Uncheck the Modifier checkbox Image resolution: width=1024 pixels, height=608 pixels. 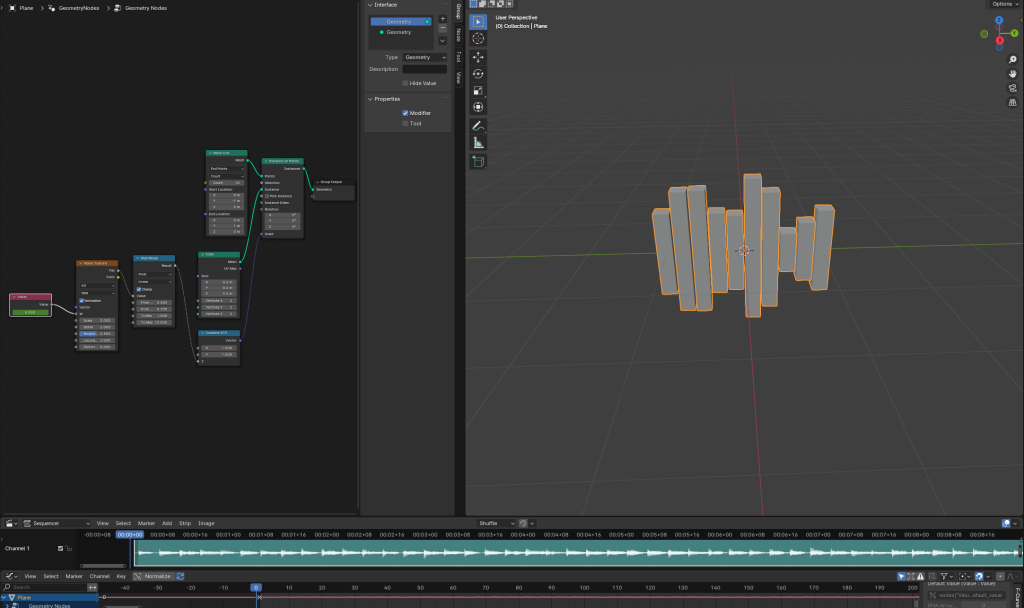tap(405, 113)
